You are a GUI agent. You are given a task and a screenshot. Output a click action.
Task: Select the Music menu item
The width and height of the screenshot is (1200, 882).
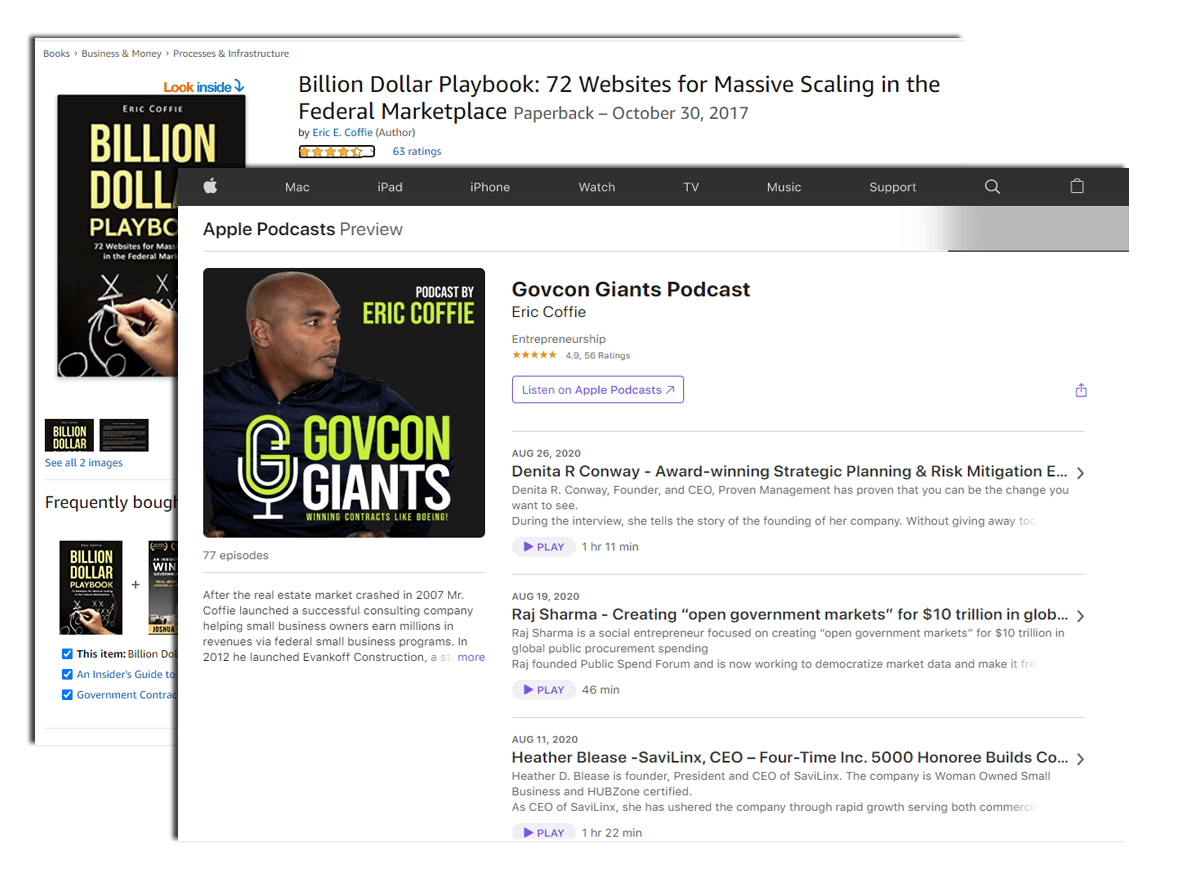783,187
